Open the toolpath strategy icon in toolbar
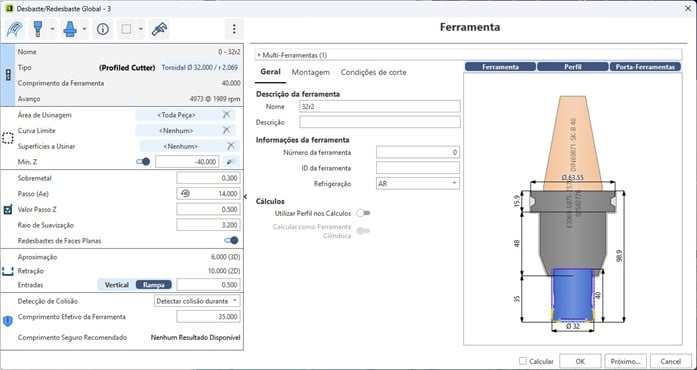Screen dimensions: 697x370 click(15, 29)
